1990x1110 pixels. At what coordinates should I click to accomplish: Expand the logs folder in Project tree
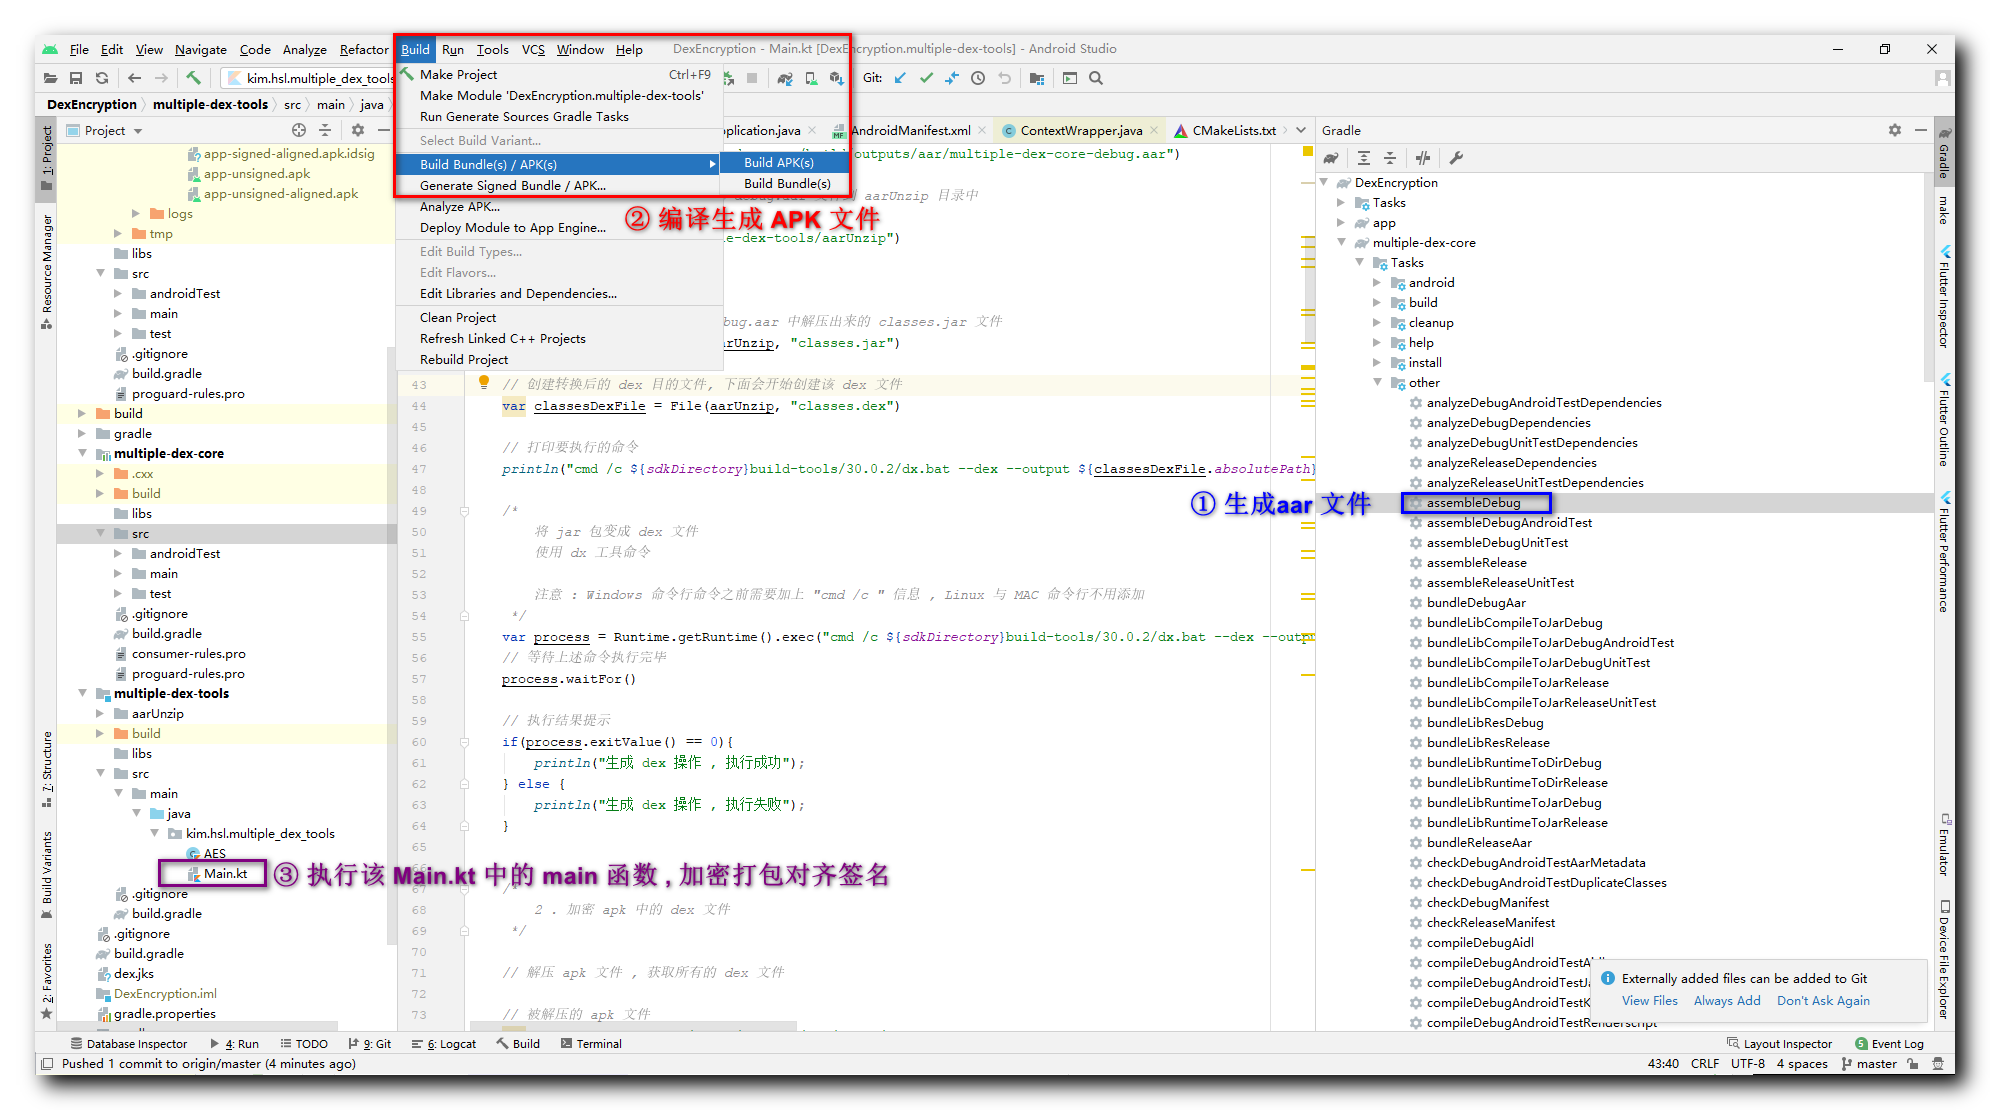[137, 214]
